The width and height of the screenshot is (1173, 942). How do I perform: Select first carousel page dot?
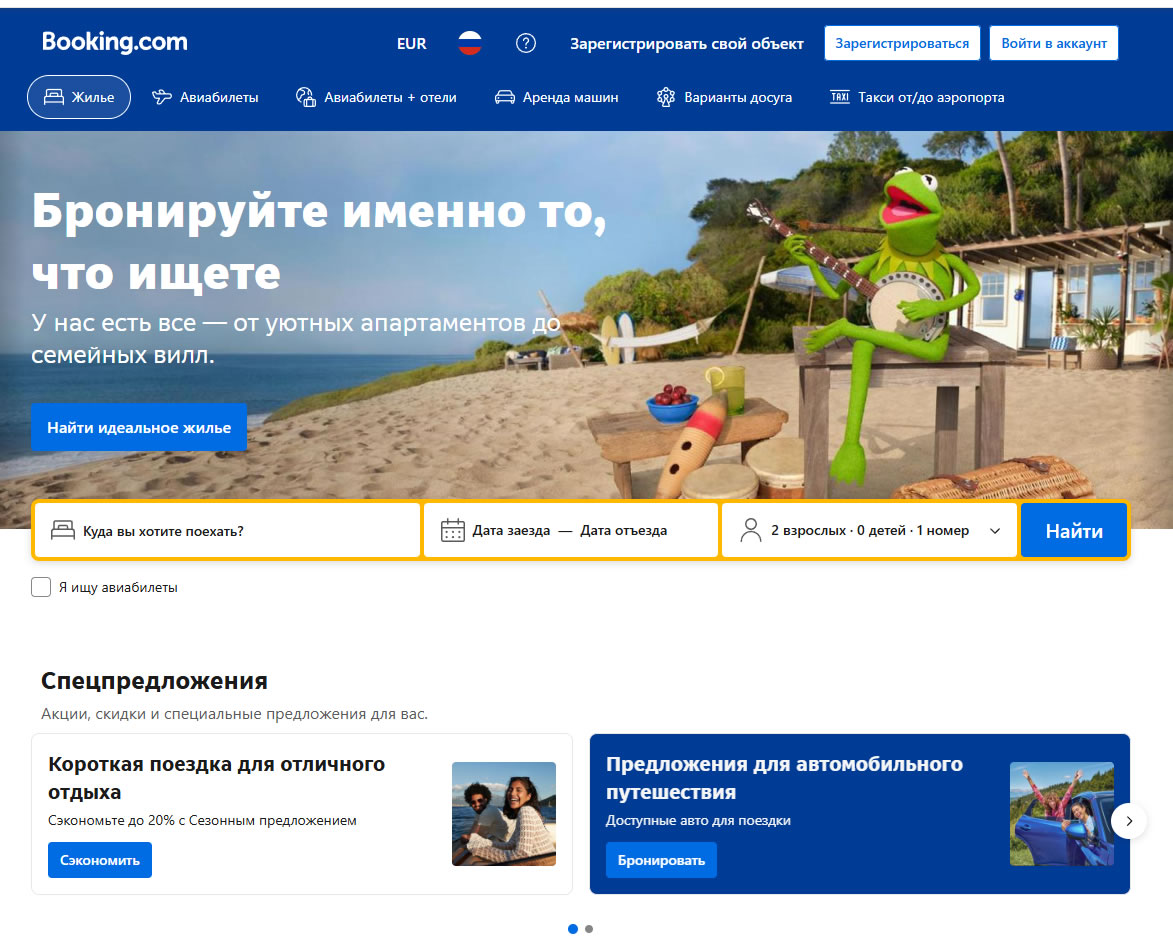(573, 929)
